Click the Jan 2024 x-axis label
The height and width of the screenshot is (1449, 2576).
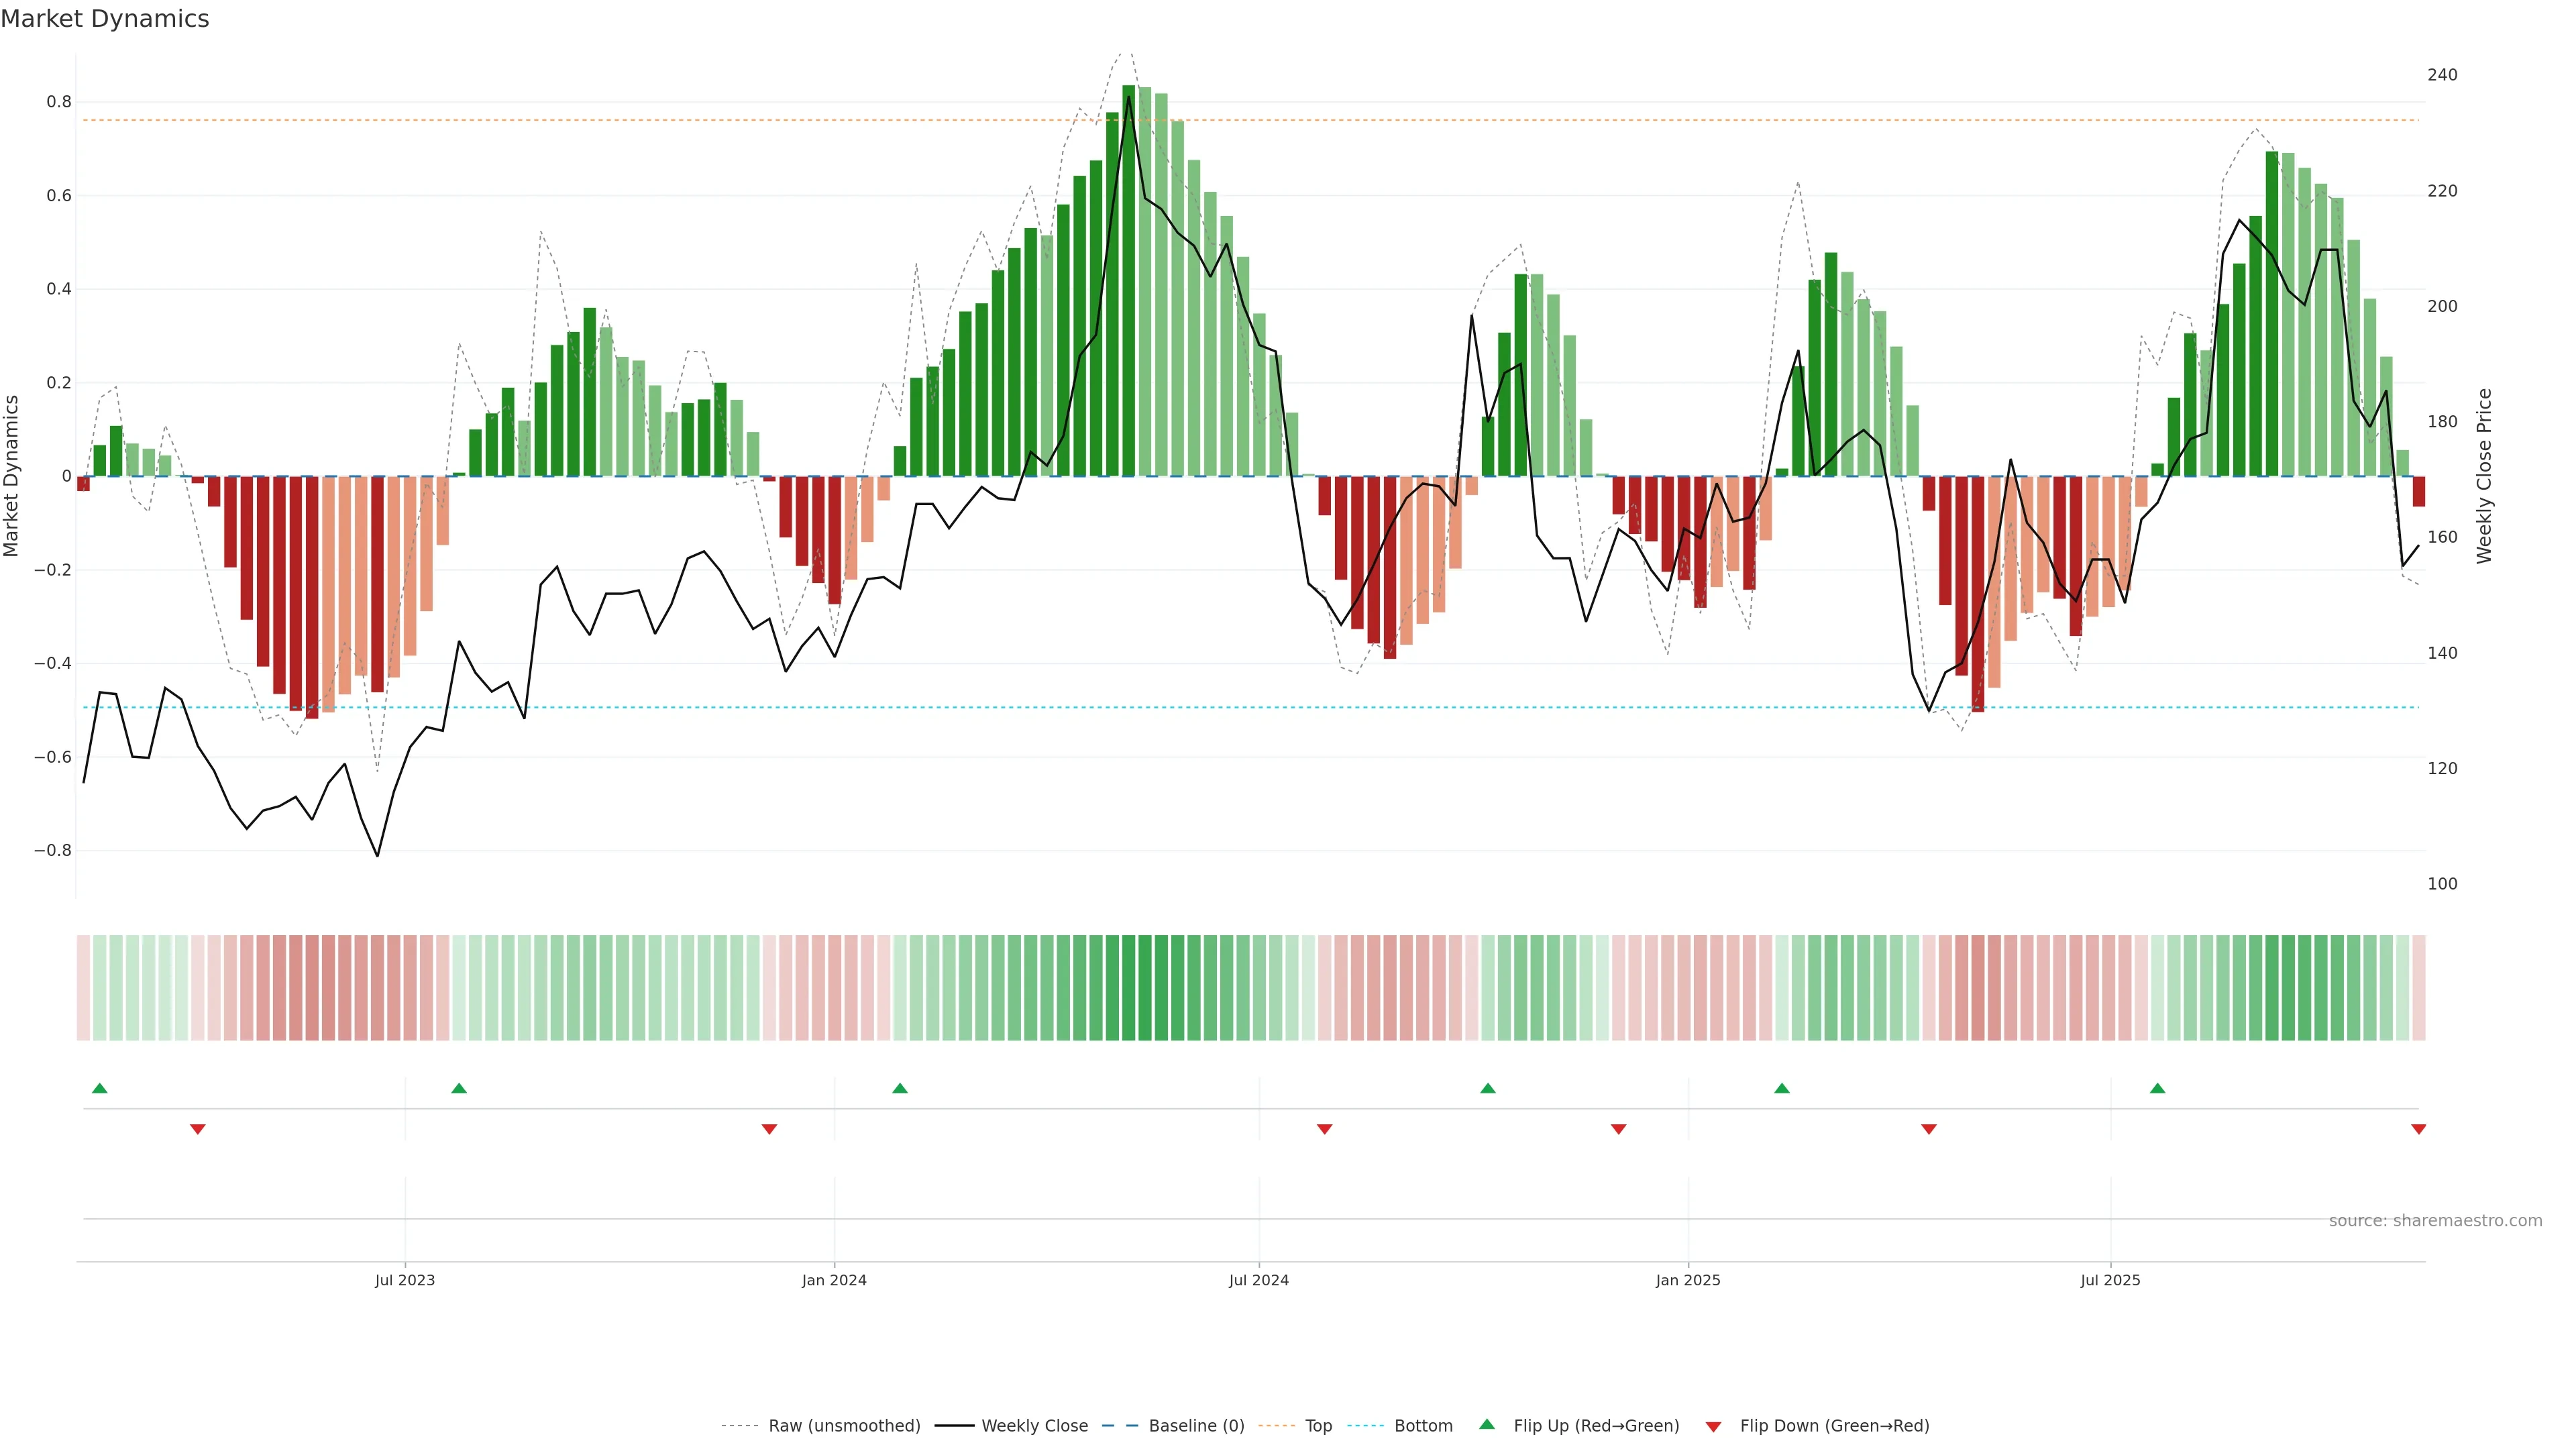[834, 1280]
